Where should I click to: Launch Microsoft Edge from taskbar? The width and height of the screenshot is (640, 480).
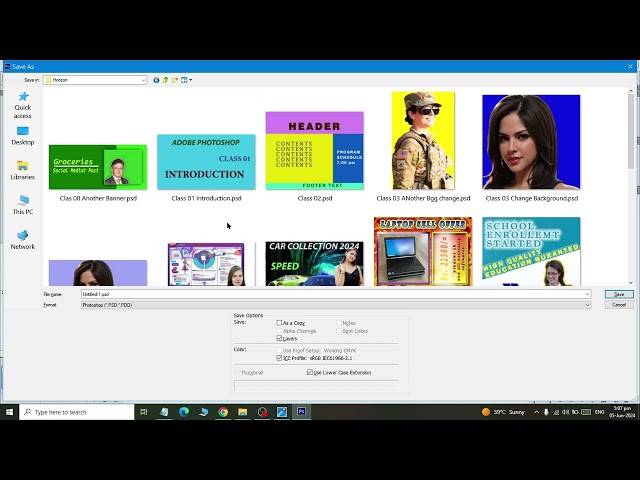(x=184, y=412)
